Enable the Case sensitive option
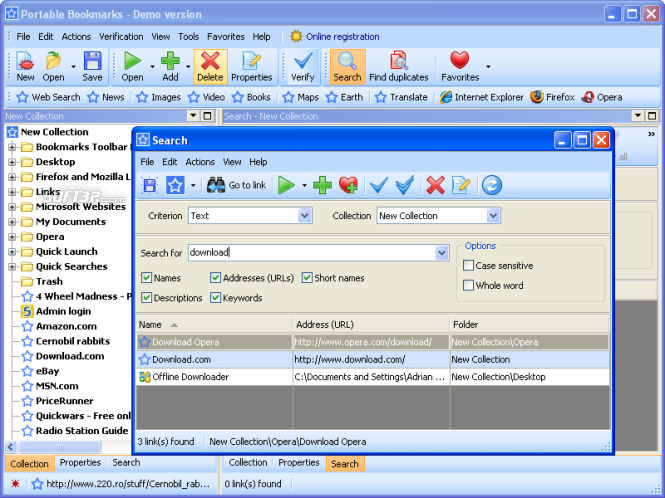This screenshot has width=665, height=498. (x=468, y=266)
